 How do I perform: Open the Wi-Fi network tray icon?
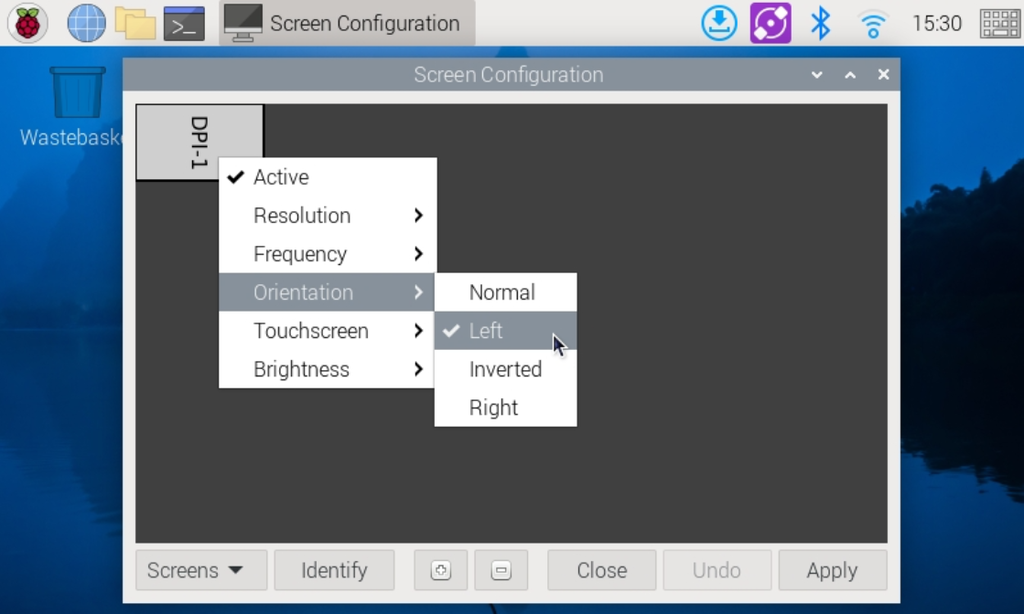point(872,21)
